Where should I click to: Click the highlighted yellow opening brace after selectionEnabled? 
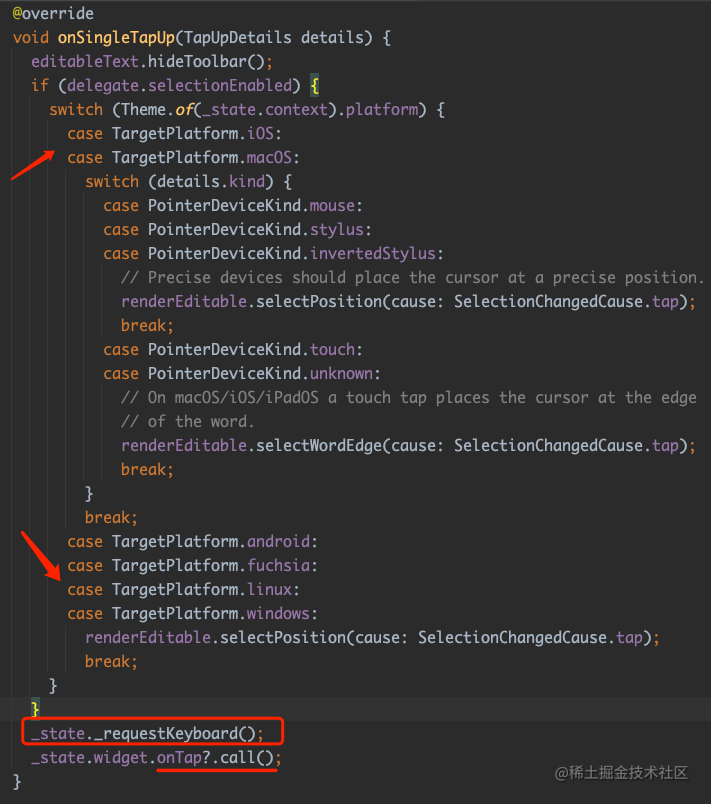(315, 86)
